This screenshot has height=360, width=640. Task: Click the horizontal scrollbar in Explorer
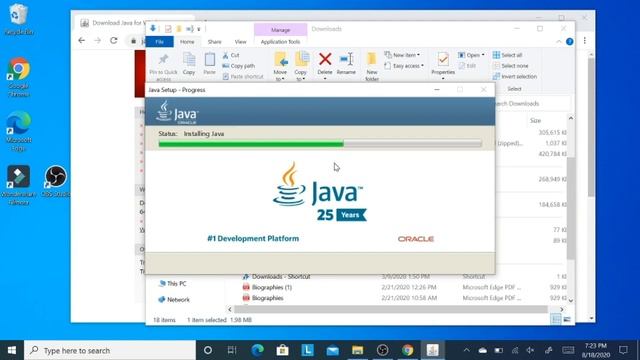391,309
